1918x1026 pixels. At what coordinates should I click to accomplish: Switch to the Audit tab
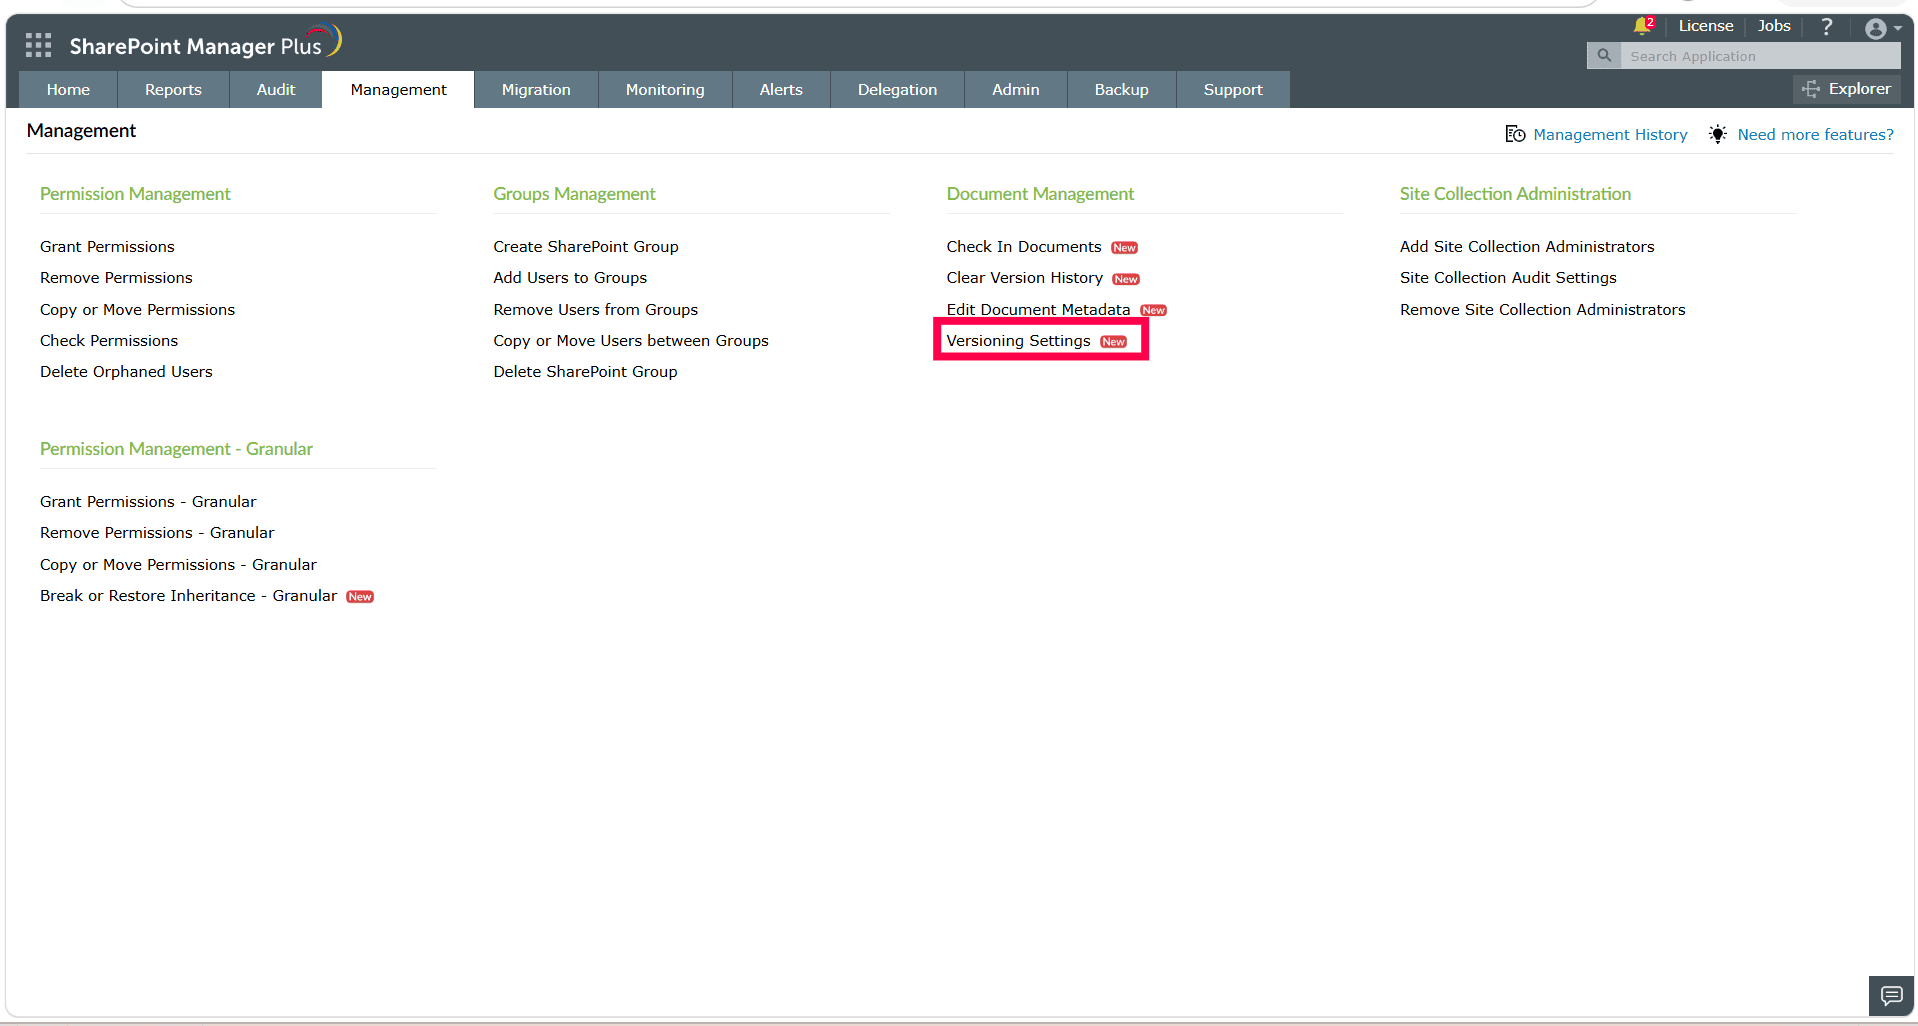click(276, 89)
